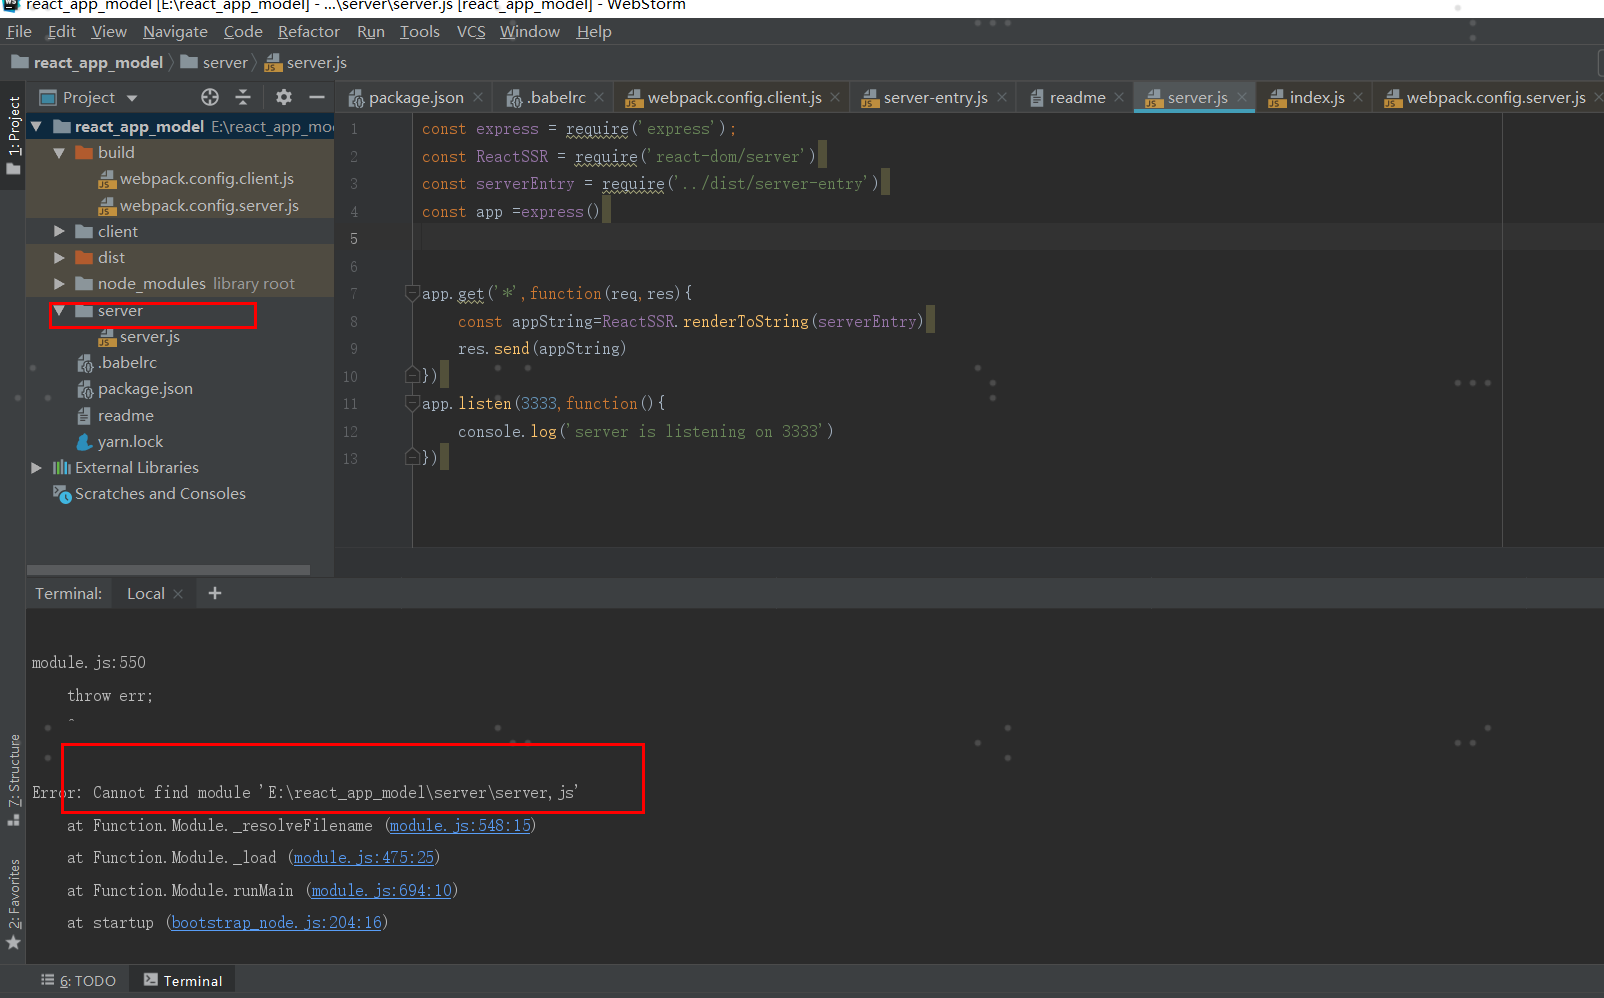Click the Project panel horizontal scrollbar
The image size is (1604, 998).
tap(168, 570)
